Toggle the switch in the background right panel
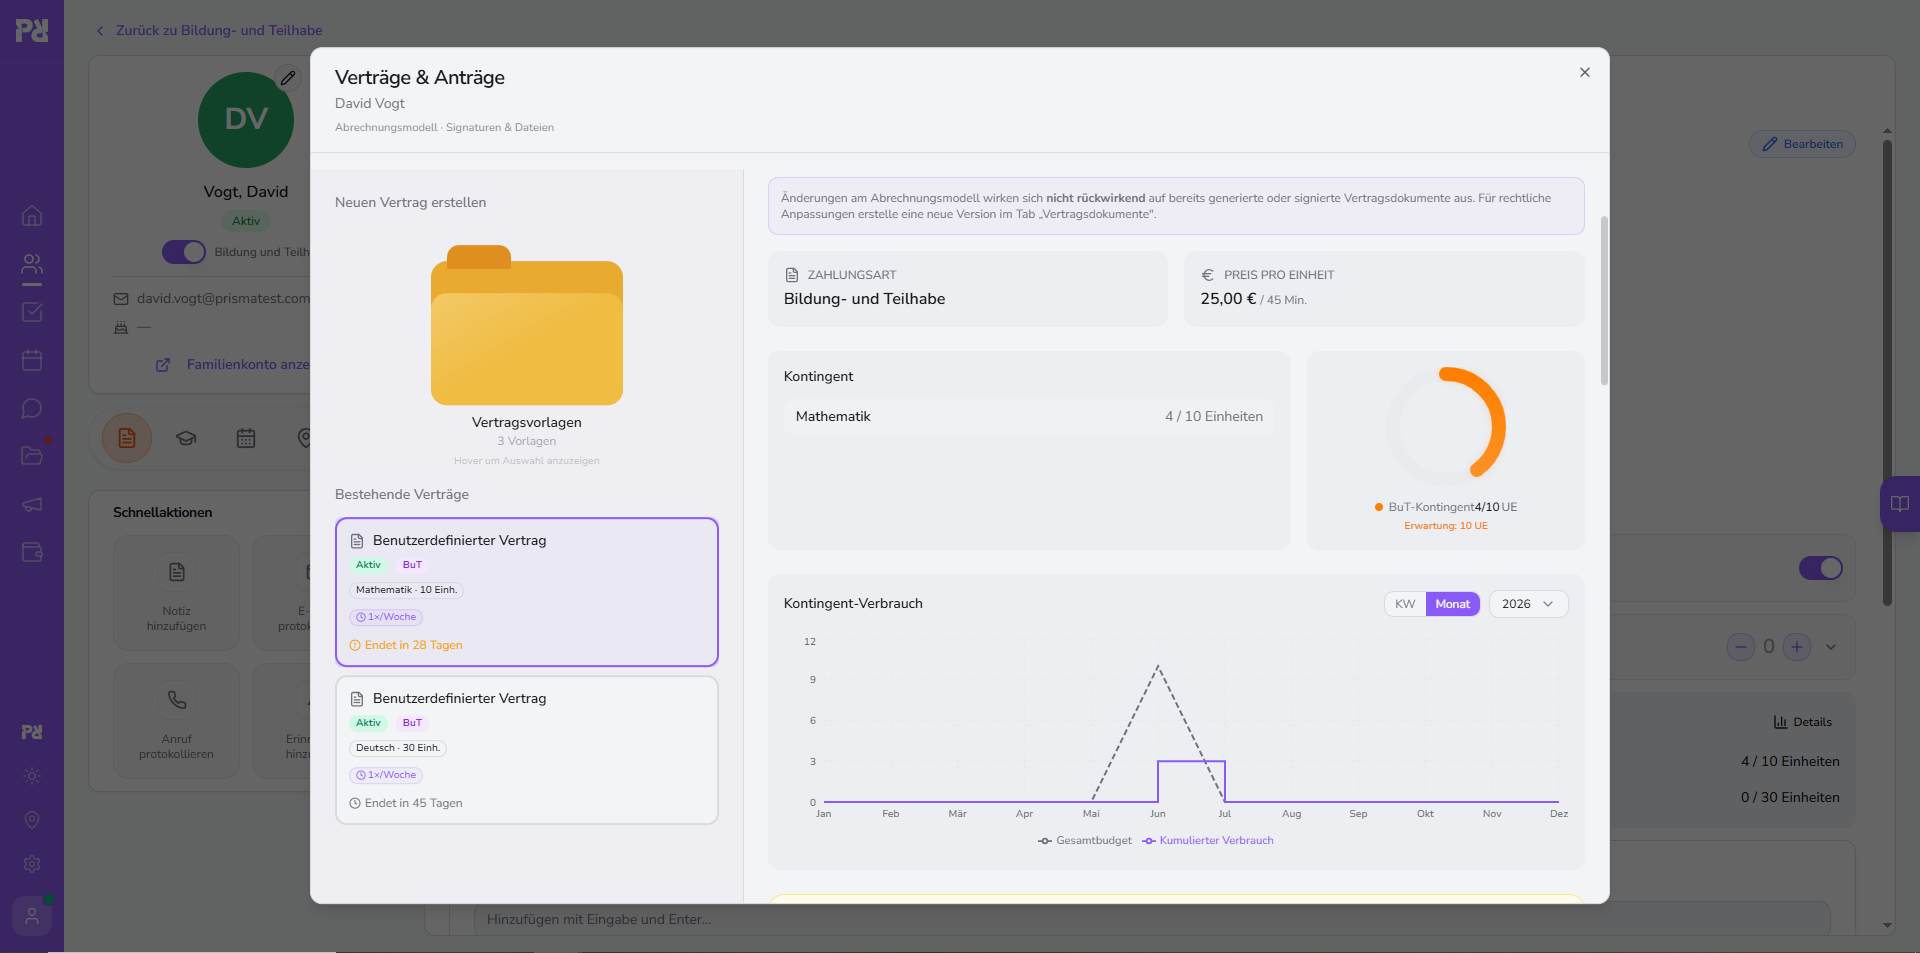 [x=1821, y=568]
